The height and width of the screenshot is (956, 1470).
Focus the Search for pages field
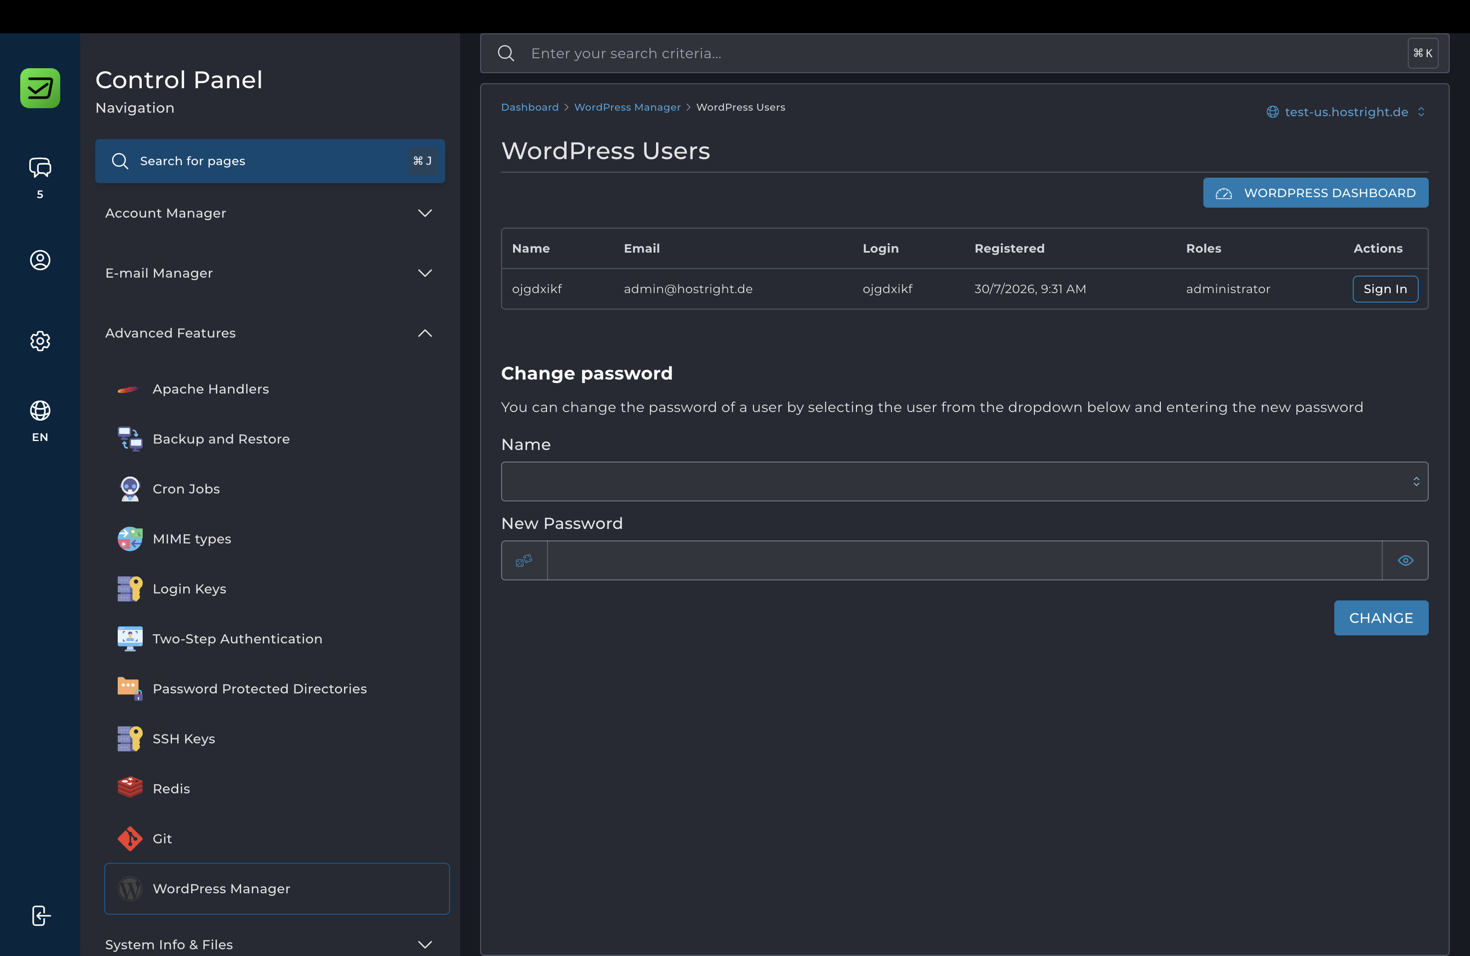270,161
